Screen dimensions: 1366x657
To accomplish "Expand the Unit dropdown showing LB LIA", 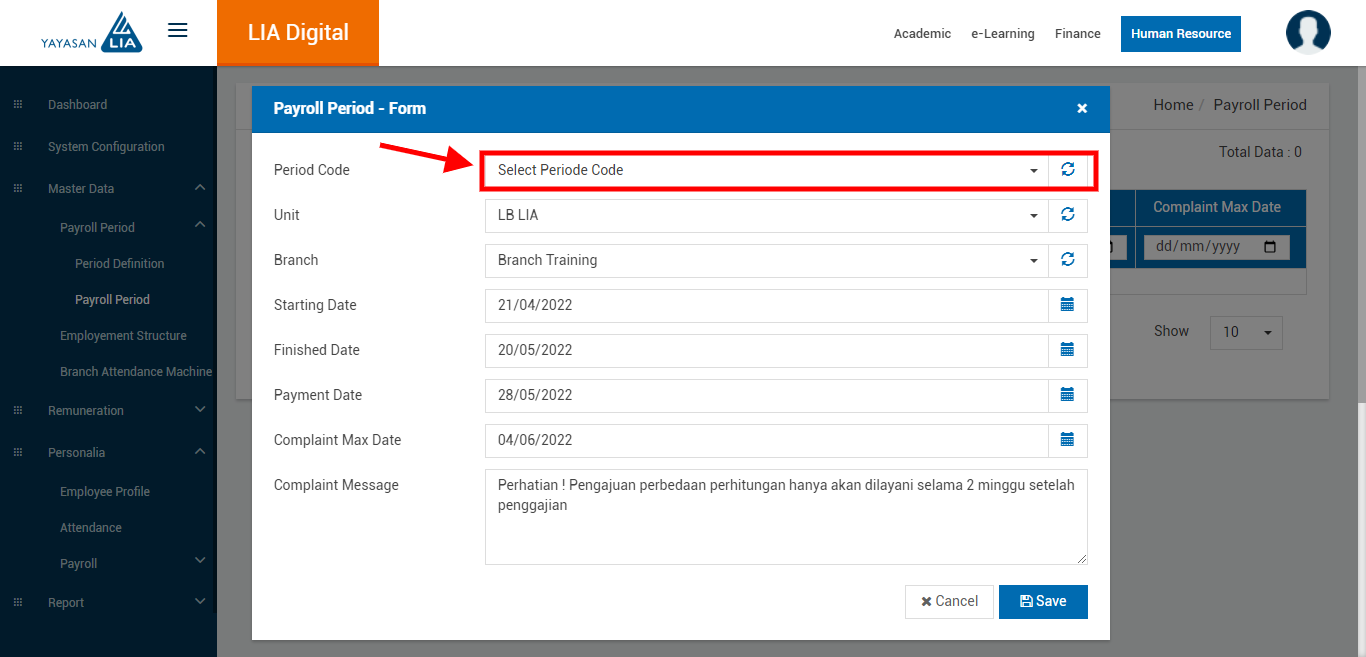I will coord(766,215).
